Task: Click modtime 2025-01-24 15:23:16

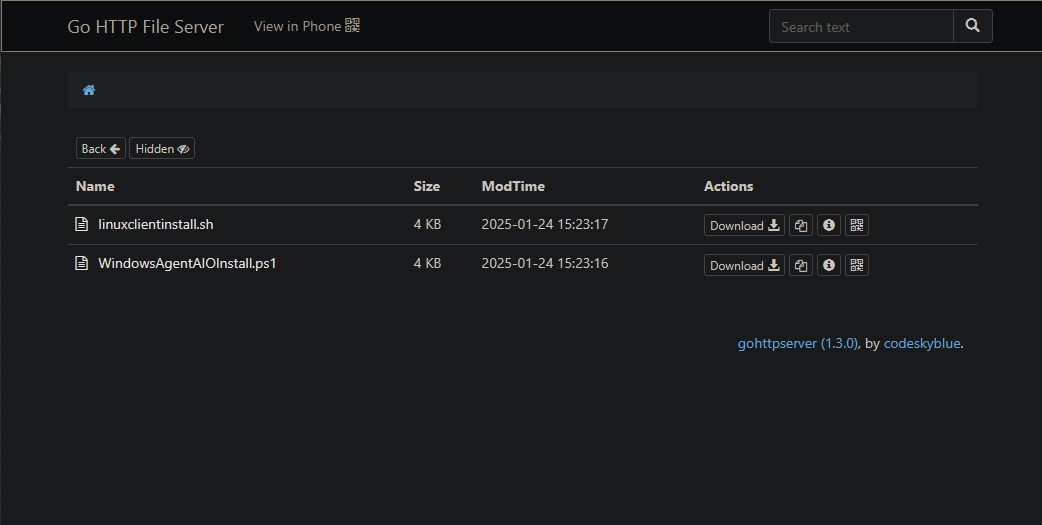Action: point(545,263)
